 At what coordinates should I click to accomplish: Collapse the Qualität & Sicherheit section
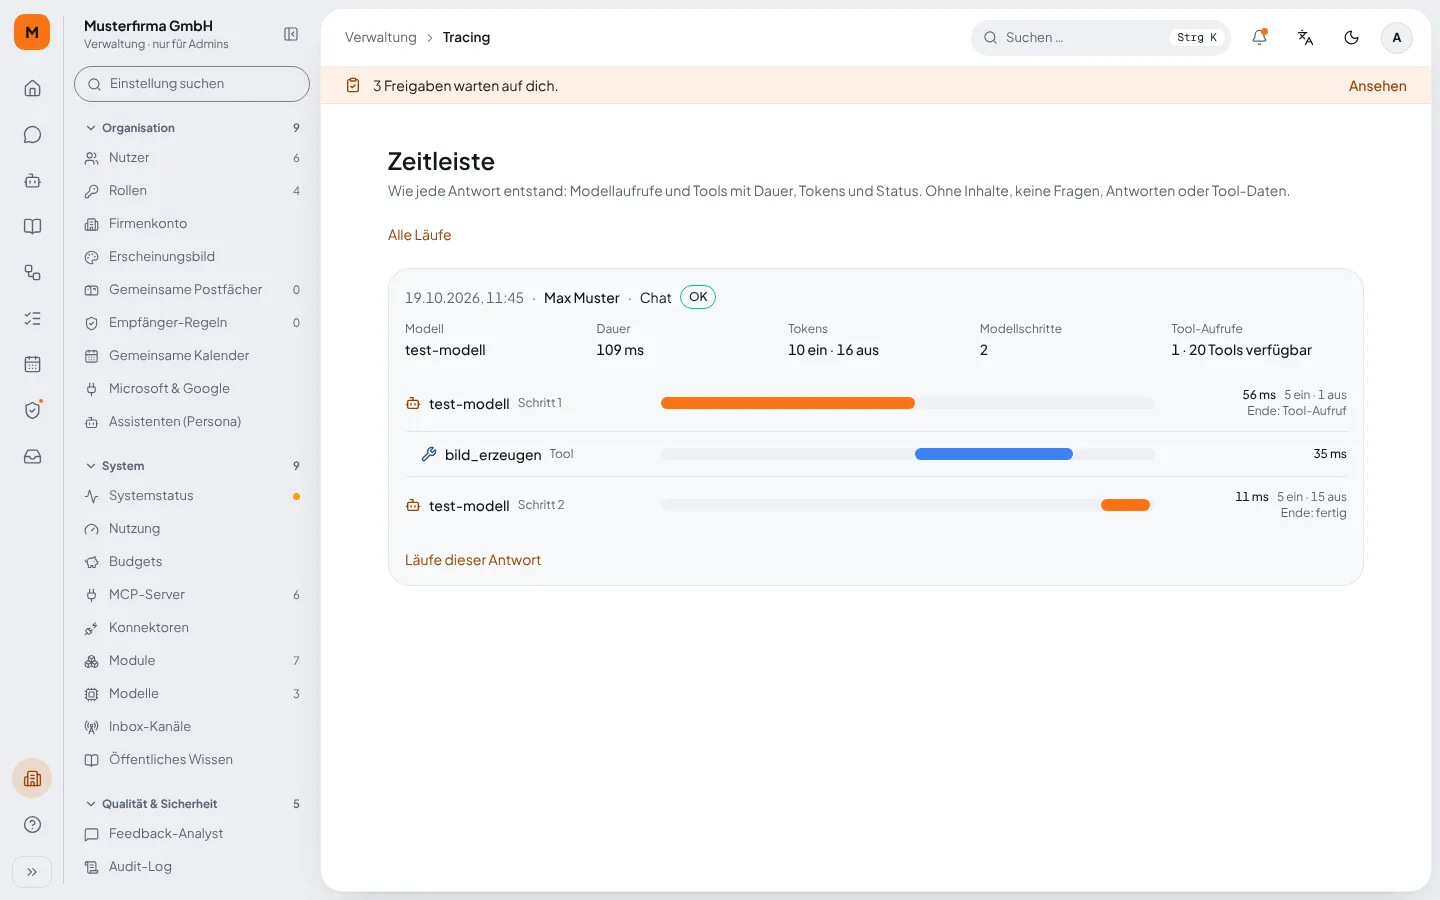[x=192, y=804]
